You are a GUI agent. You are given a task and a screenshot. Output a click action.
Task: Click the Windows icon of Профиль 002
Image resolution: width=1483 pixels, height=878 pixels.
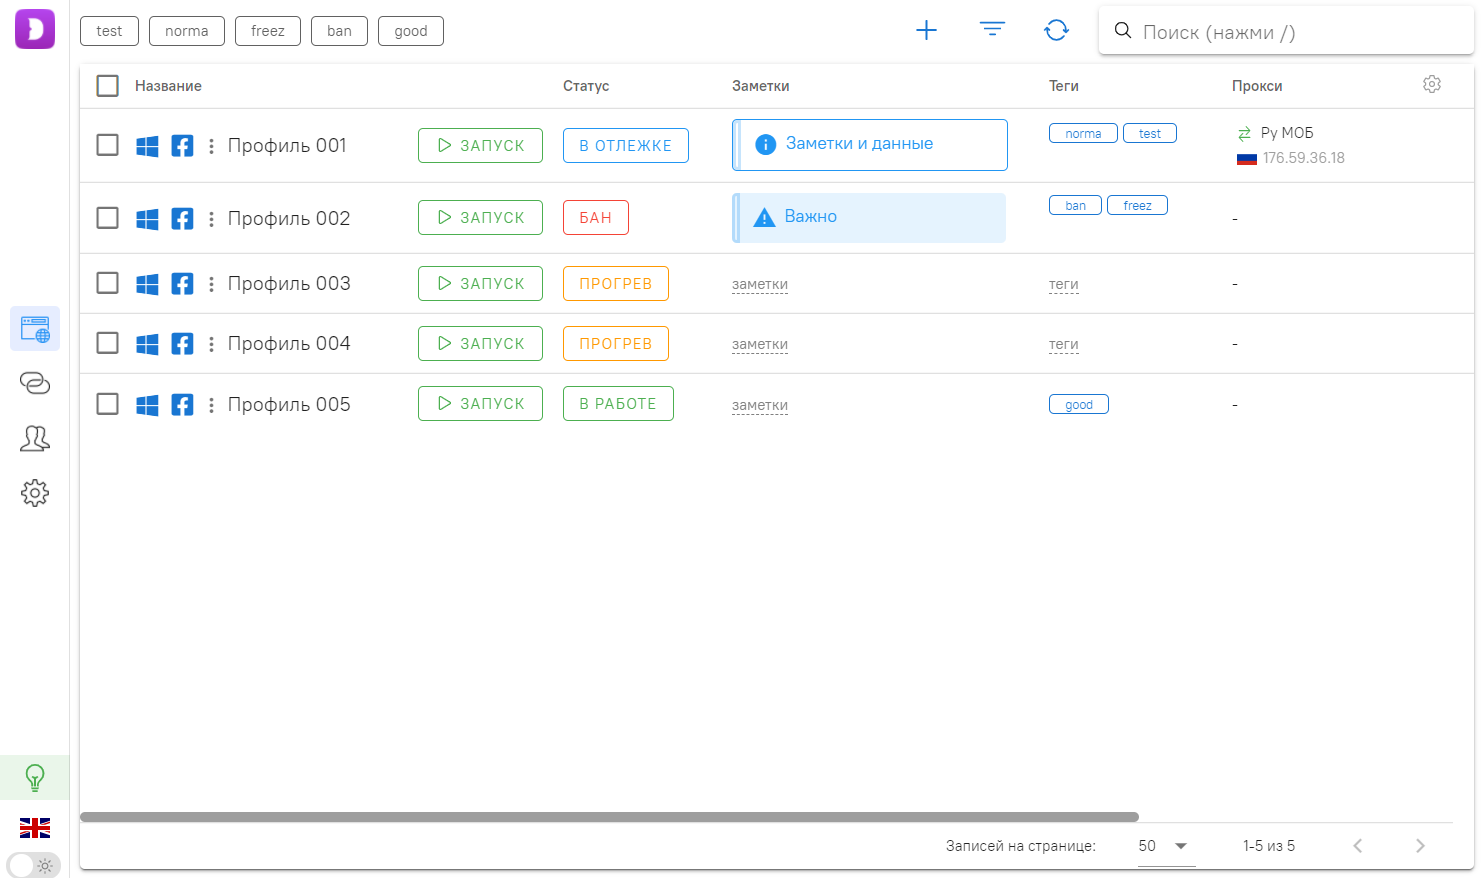coord(147,218)
